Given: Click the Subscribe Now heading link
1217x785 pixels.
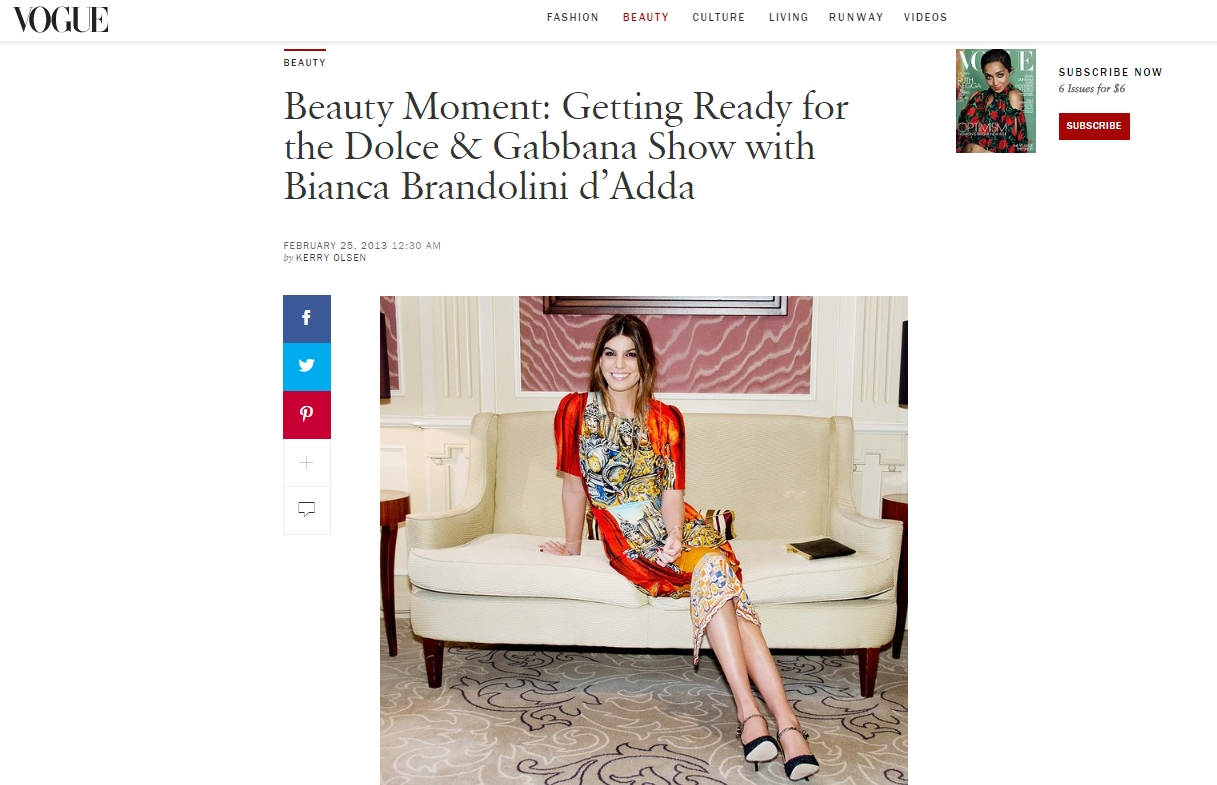Looking at the screenshot, I should (x=1111, y=72).
